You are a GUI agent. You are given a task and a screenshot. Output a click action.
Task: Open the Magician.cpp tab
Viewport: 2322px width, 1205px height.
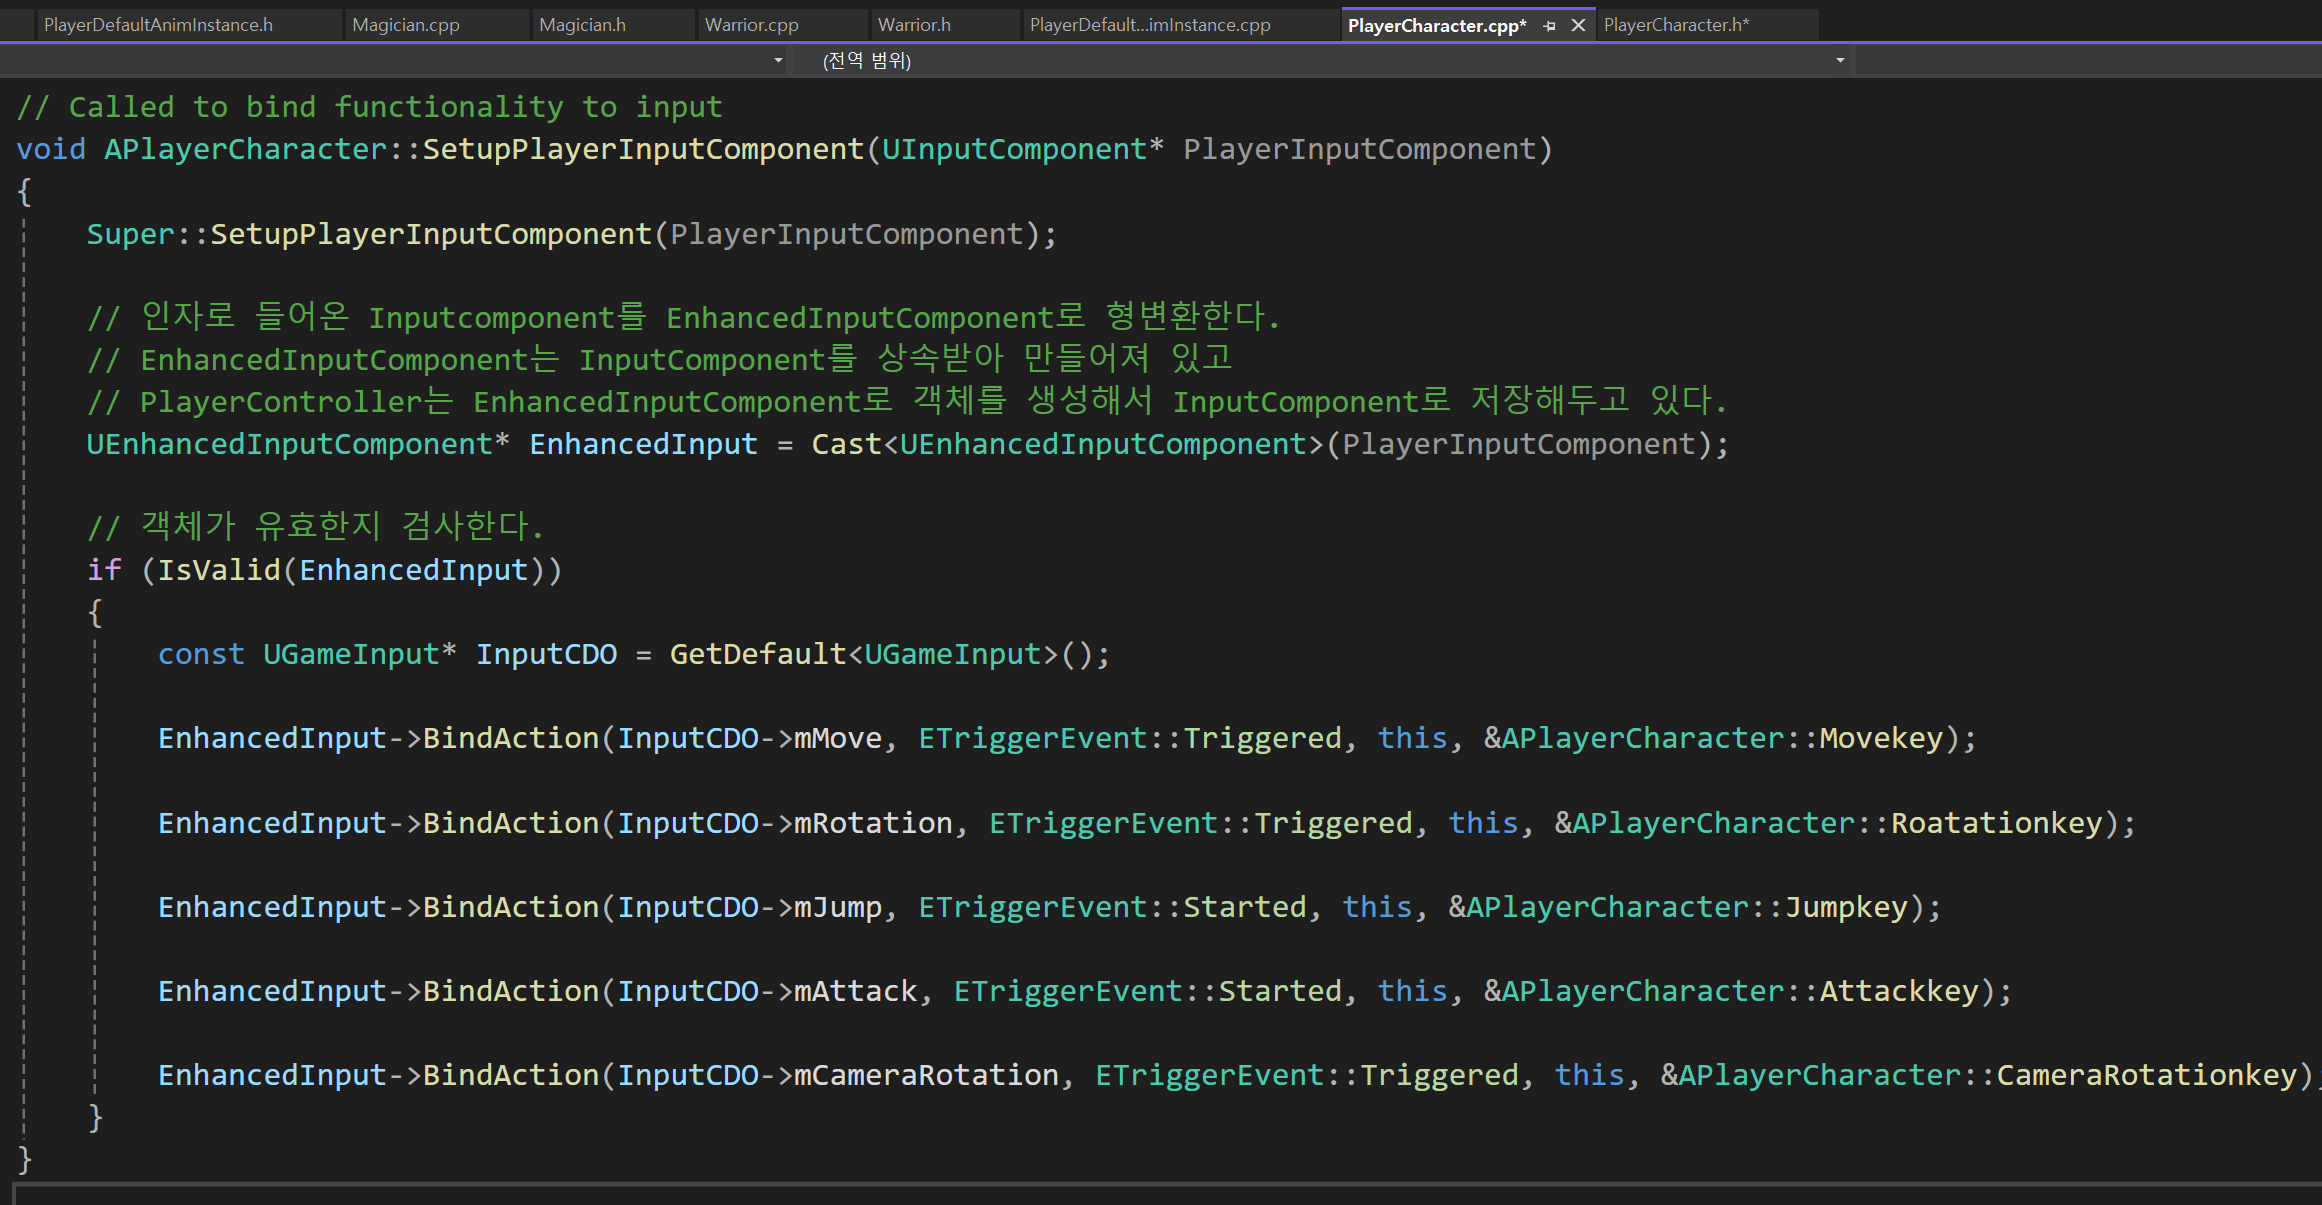tap(405, 25)
